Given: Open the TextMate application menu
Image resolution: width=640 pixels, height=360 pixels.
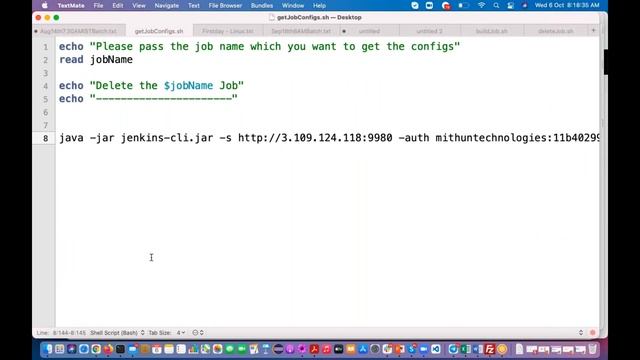Looking at the screenshot, I should coord(71,6).
